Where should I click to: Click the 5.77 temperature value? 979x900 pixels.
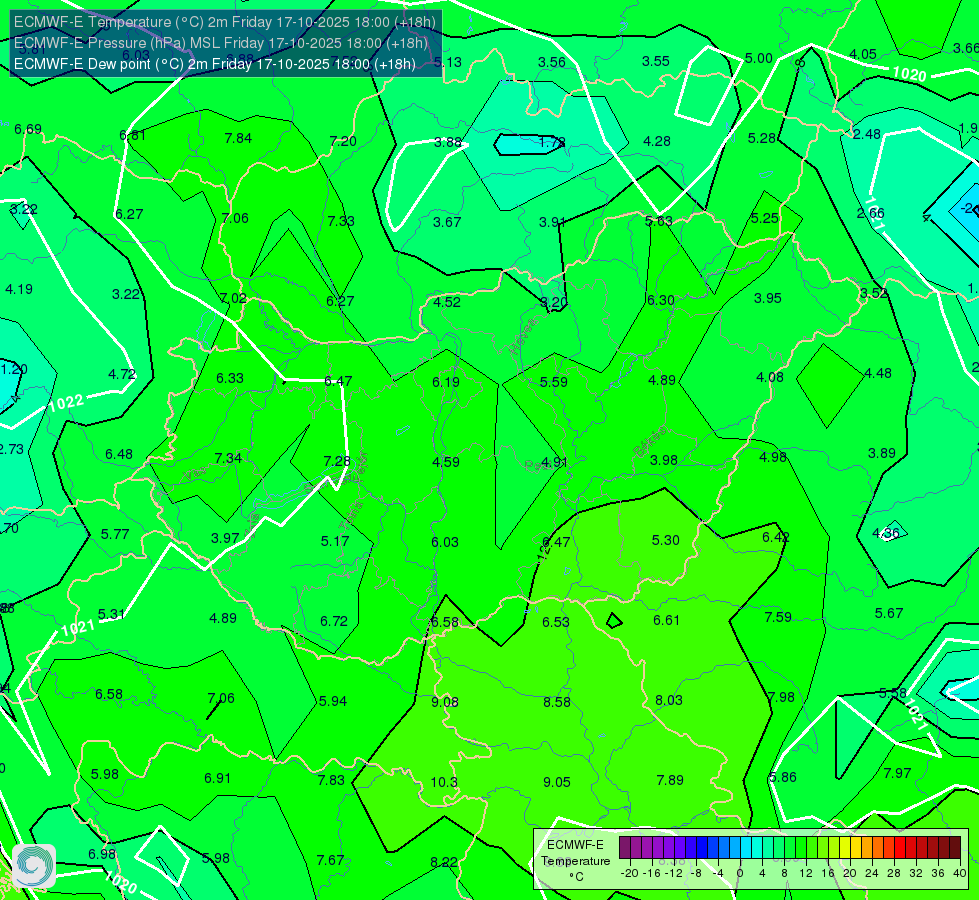coord(115,535)
